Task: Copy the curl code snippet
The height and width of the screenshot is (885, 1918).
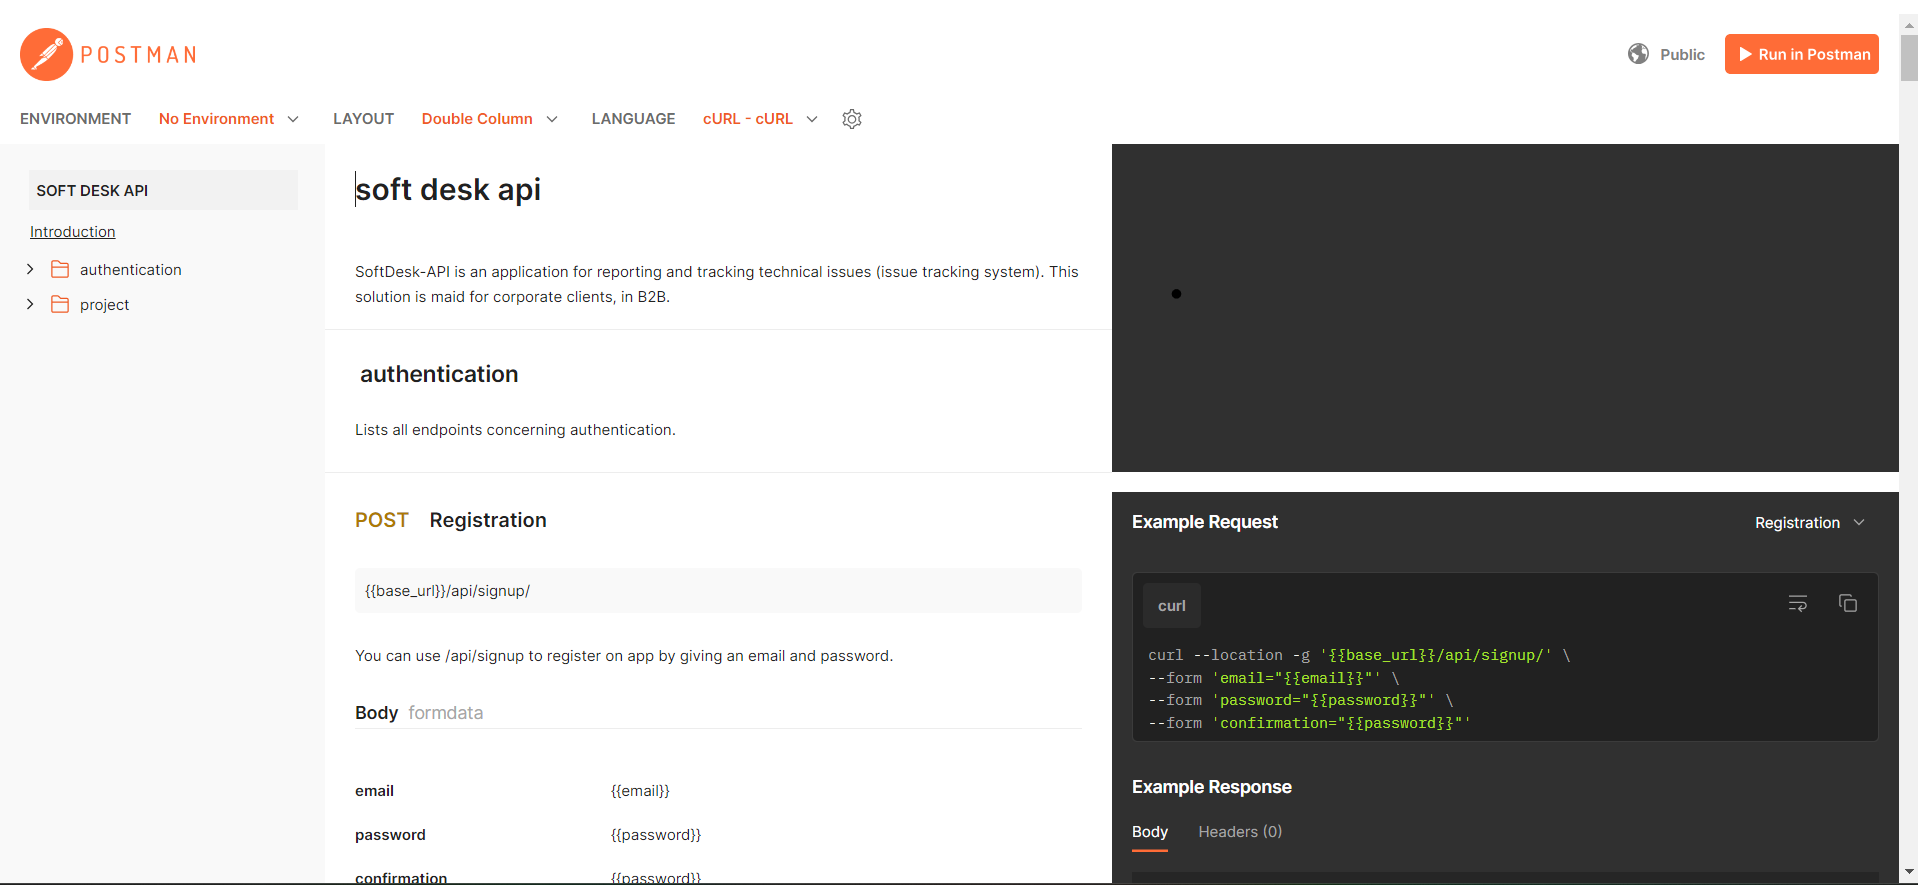Action: click(1848, 603)
